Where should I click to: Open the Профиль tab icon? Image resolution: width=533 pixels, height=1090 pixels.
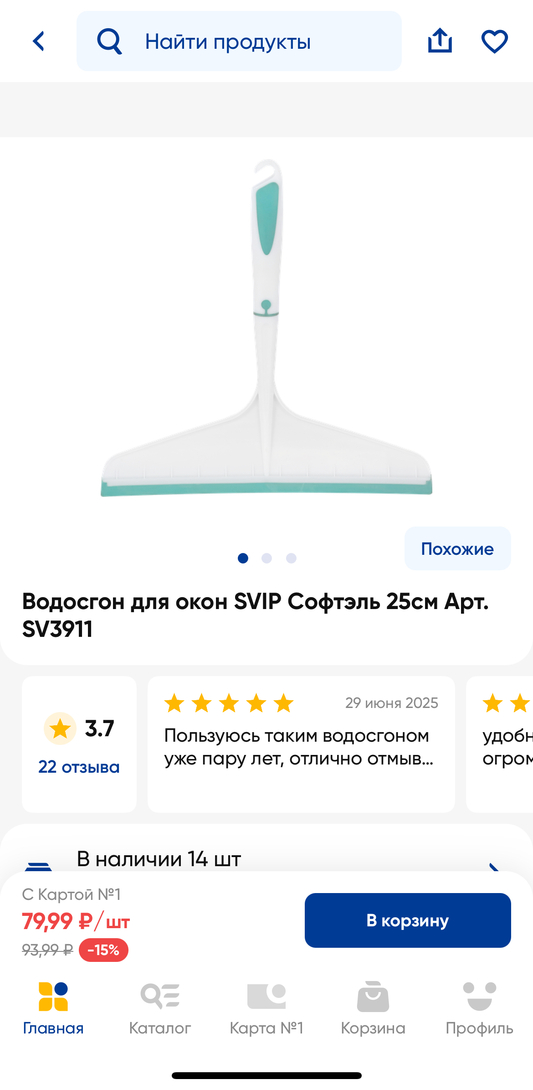click(480, 996)
